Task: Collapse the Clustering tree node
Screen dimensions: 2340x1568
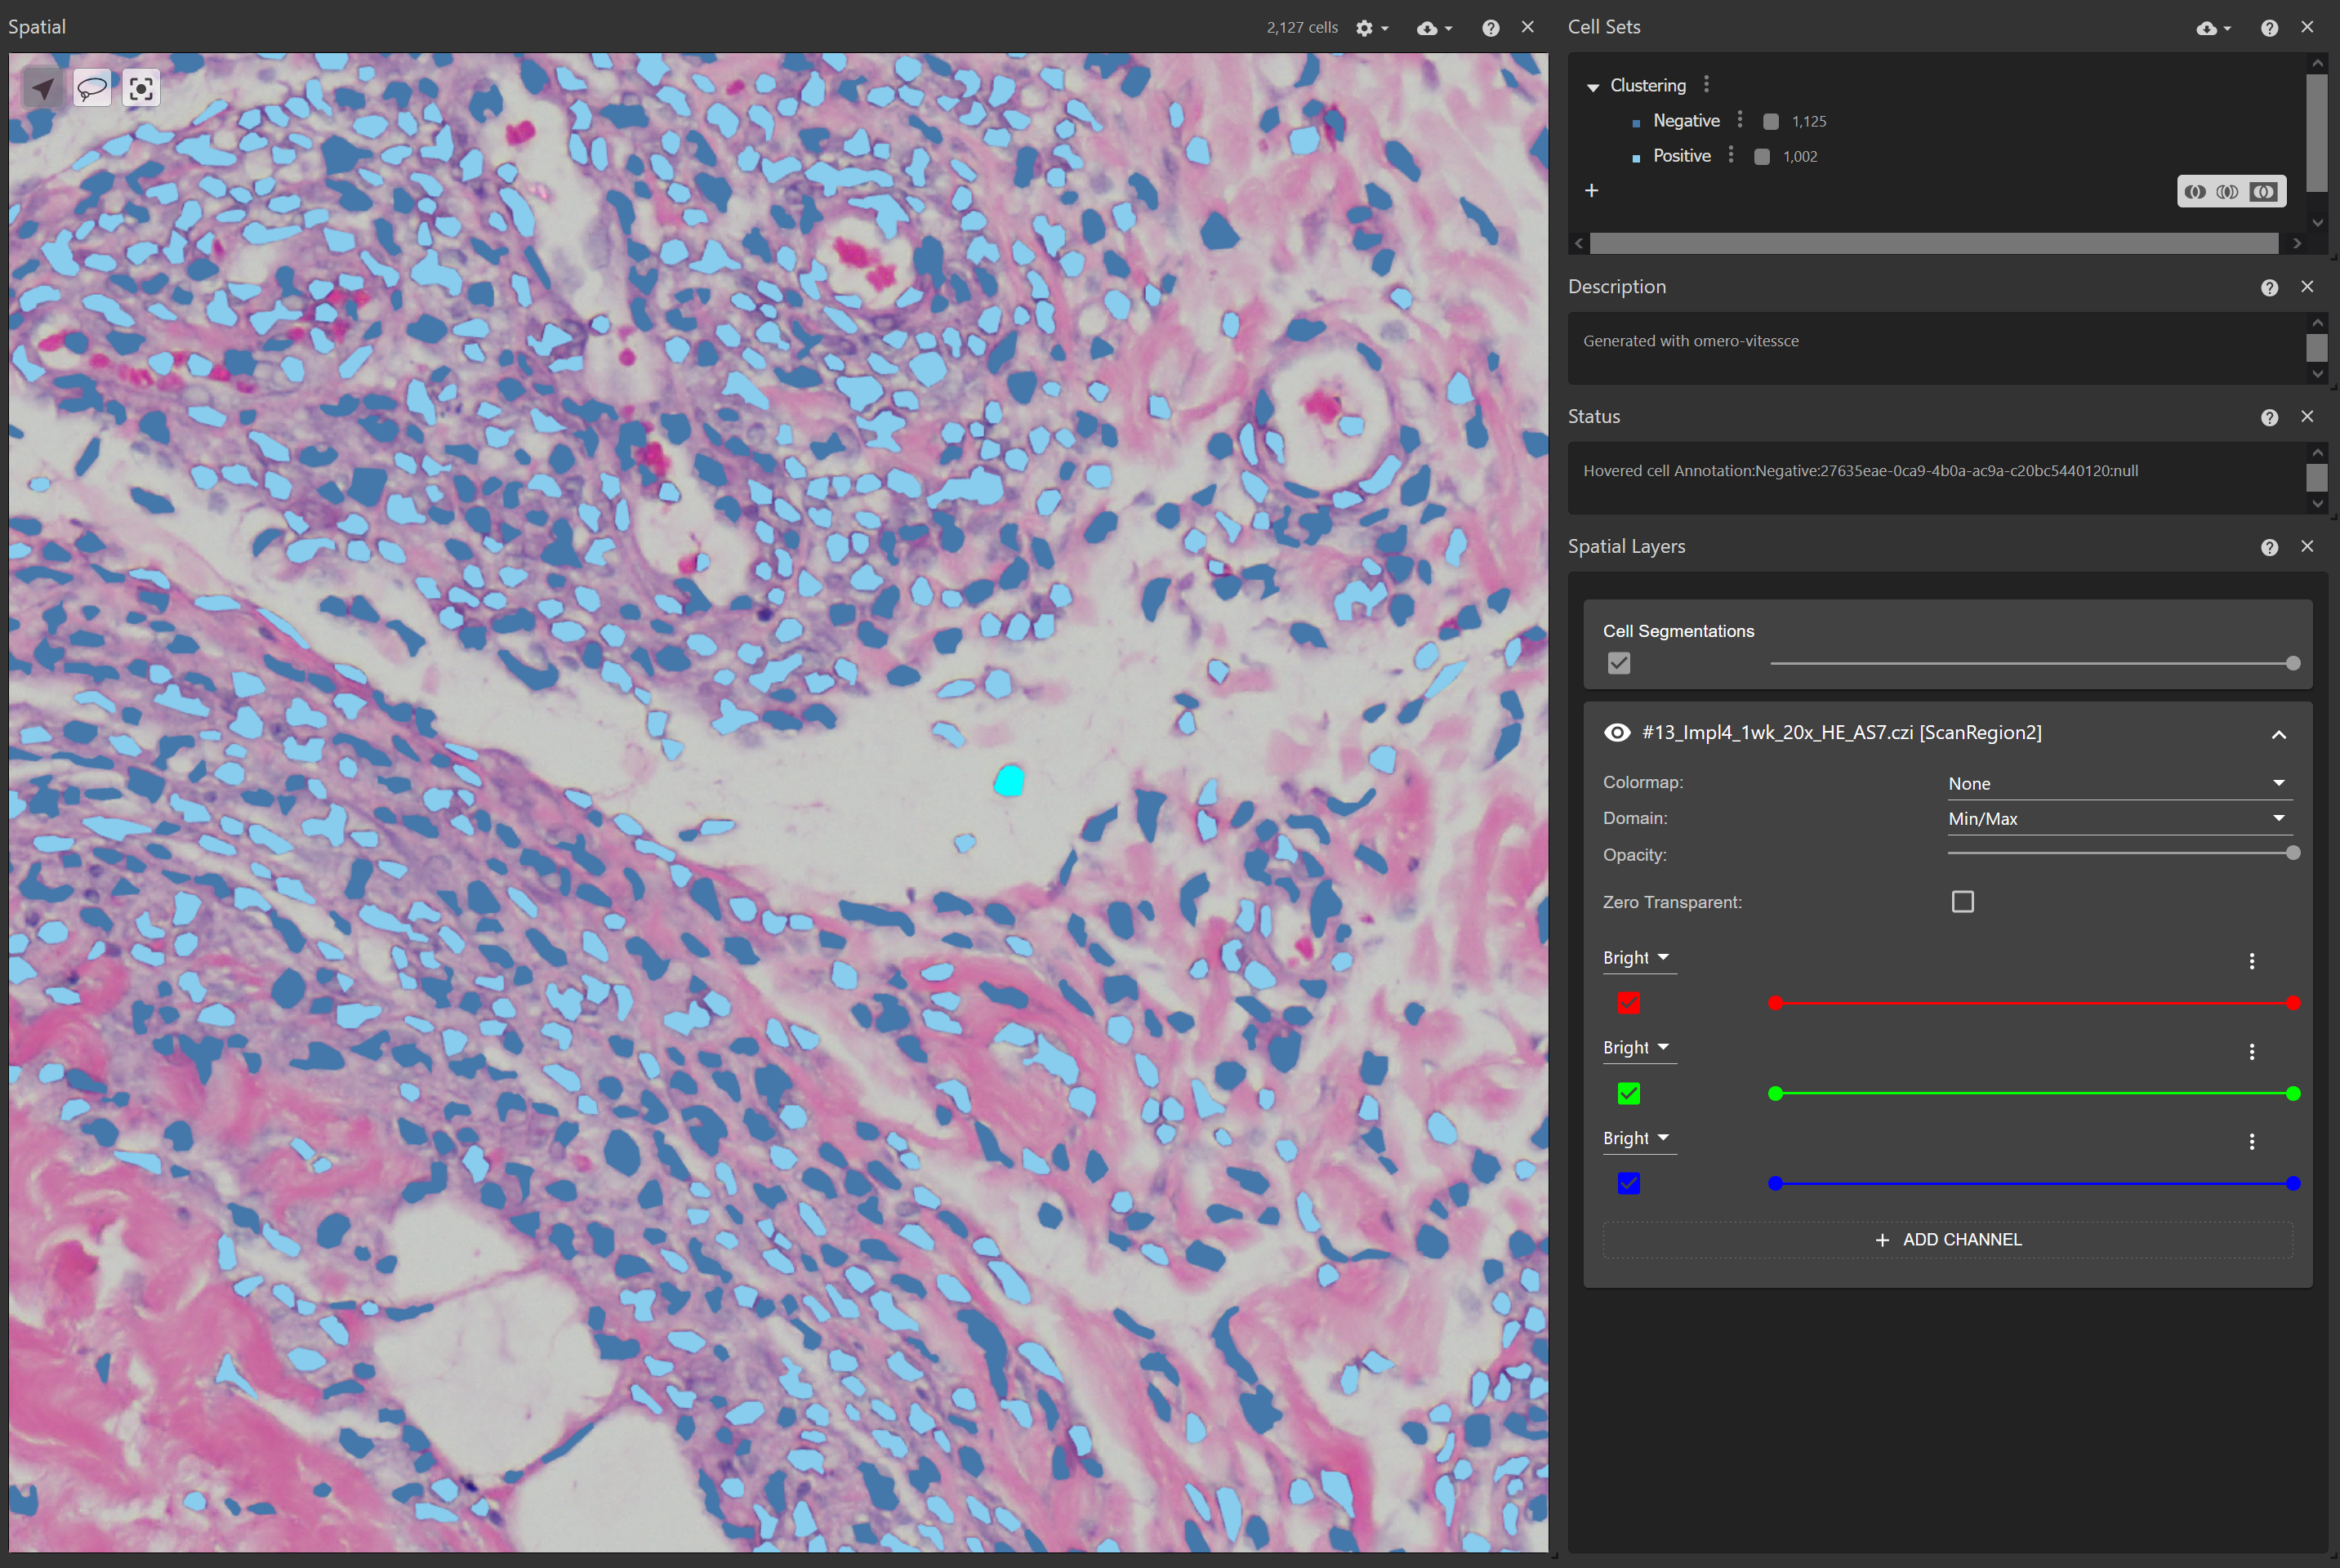Action: point(1593,87)
